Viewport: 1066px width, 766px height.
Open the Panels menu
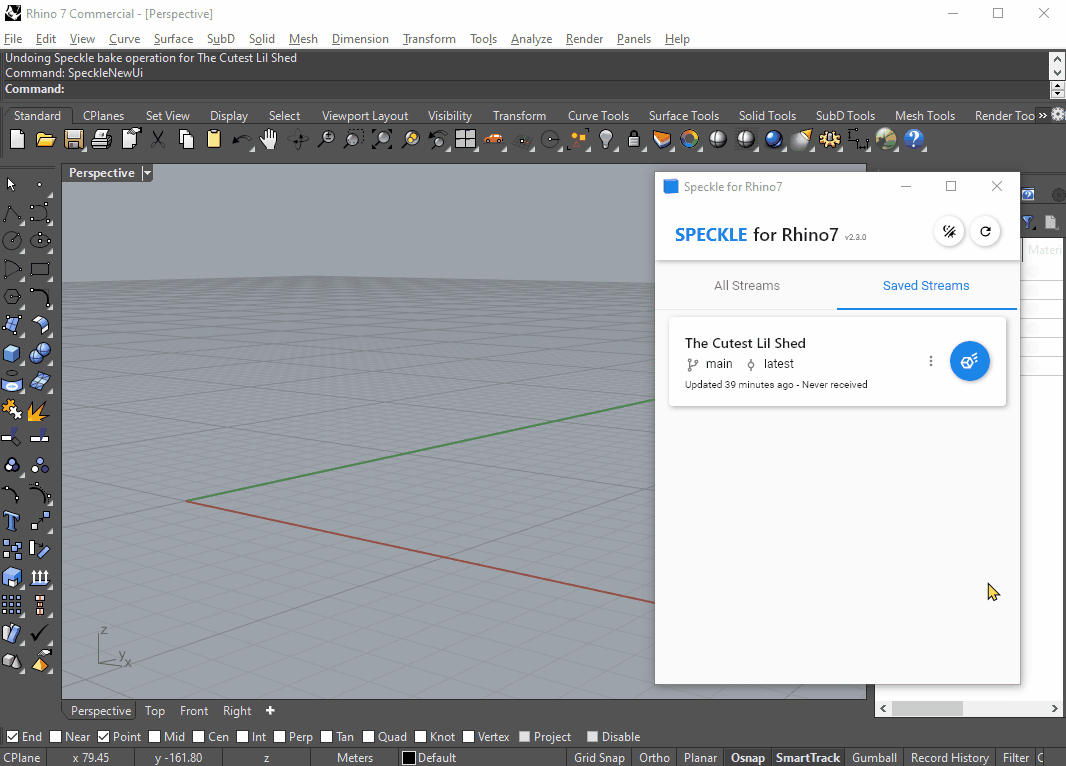point(634,39)
